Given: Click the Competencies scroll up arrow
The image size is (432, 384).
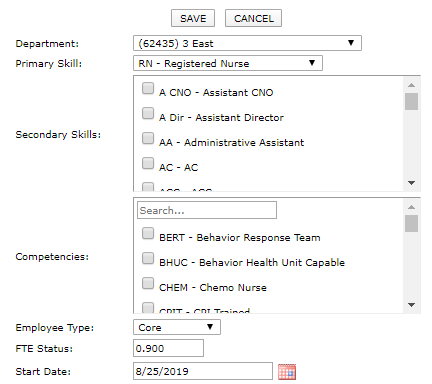Looking at the screenshot, I should point(411,207).
